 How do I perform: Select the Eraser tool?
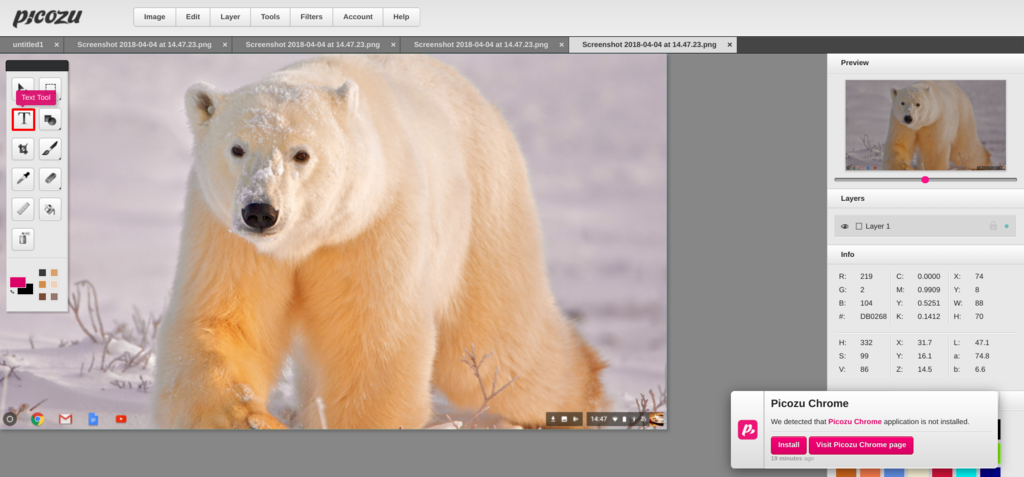click(50, 178)
